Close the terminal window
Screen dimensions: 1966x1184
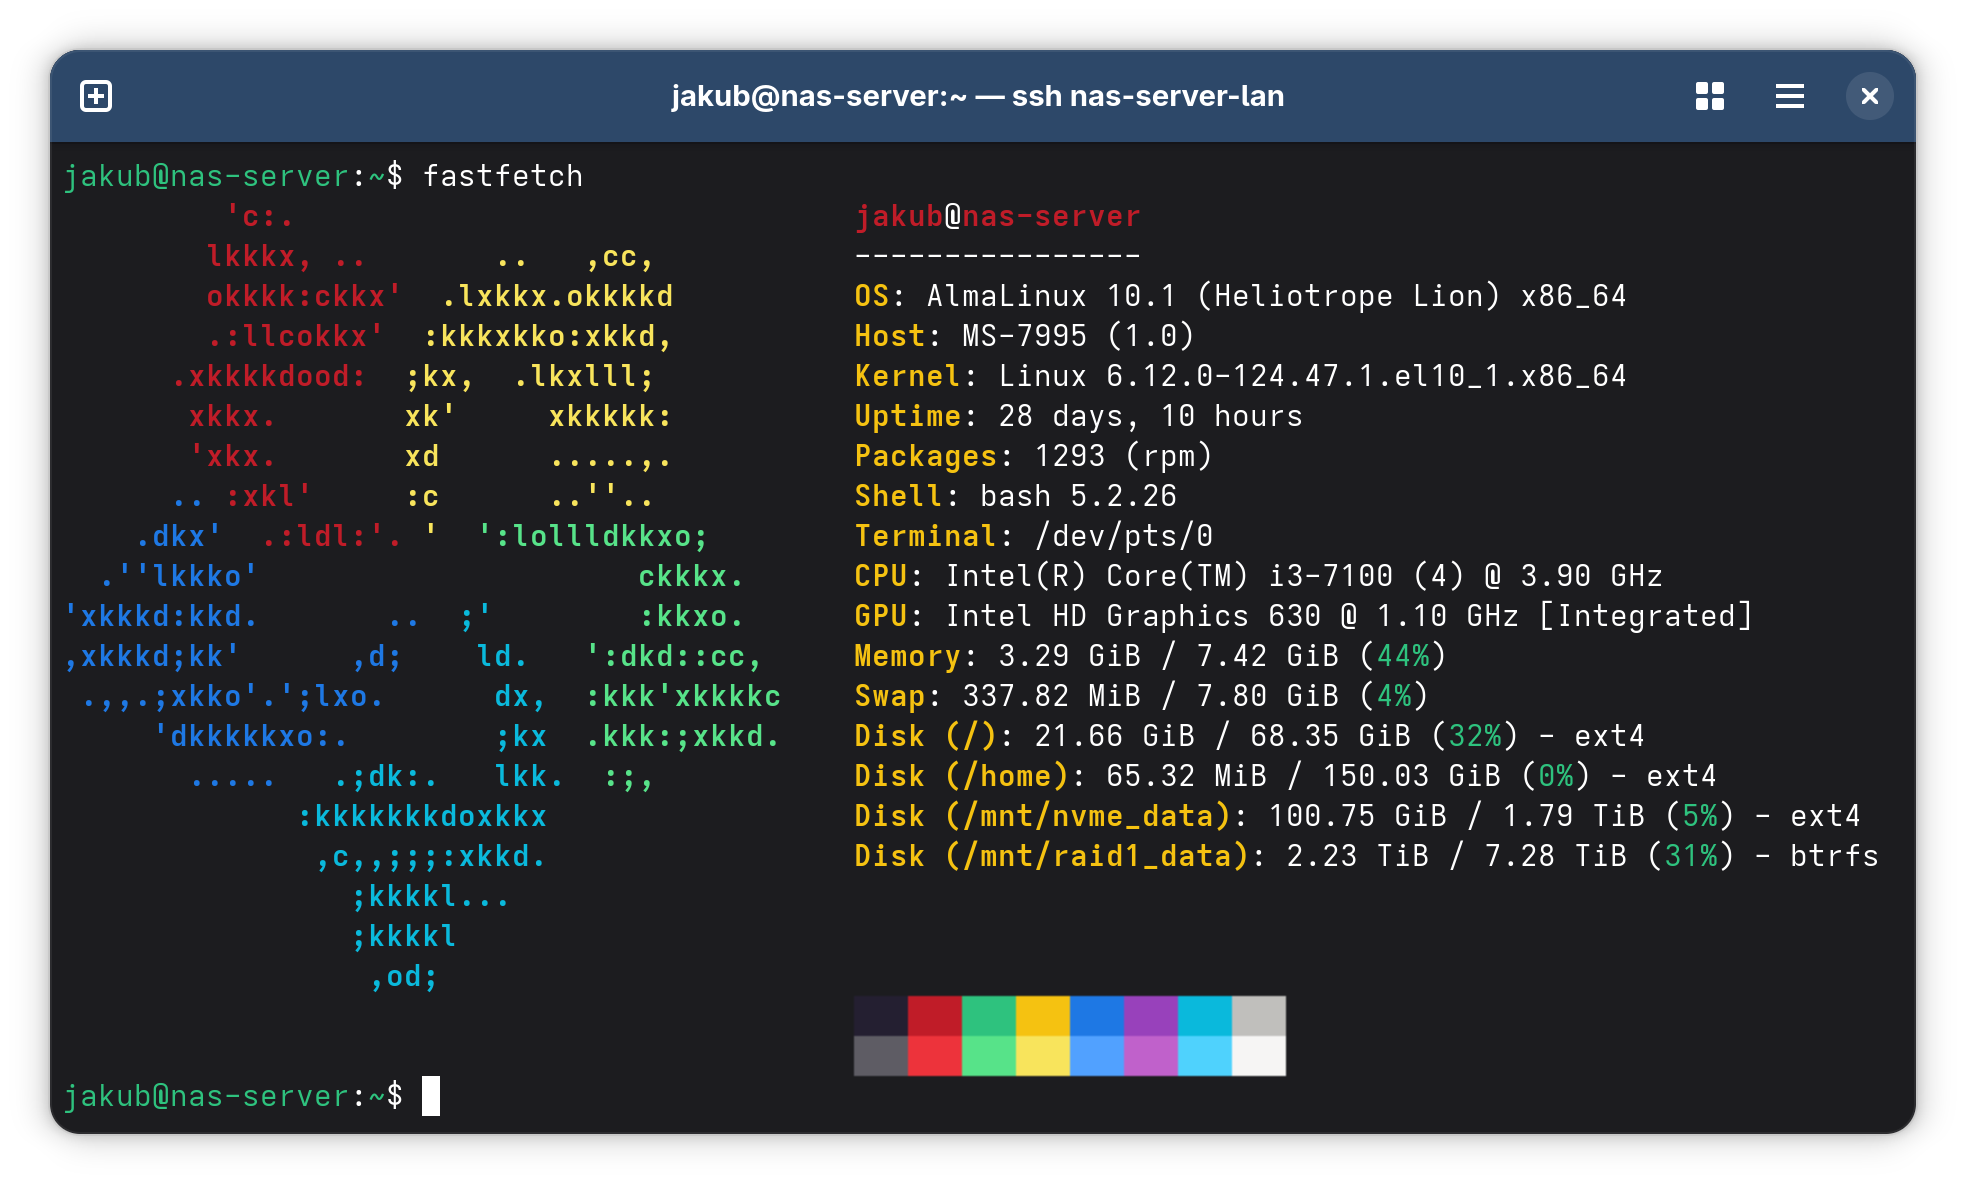coord(1869,96)
